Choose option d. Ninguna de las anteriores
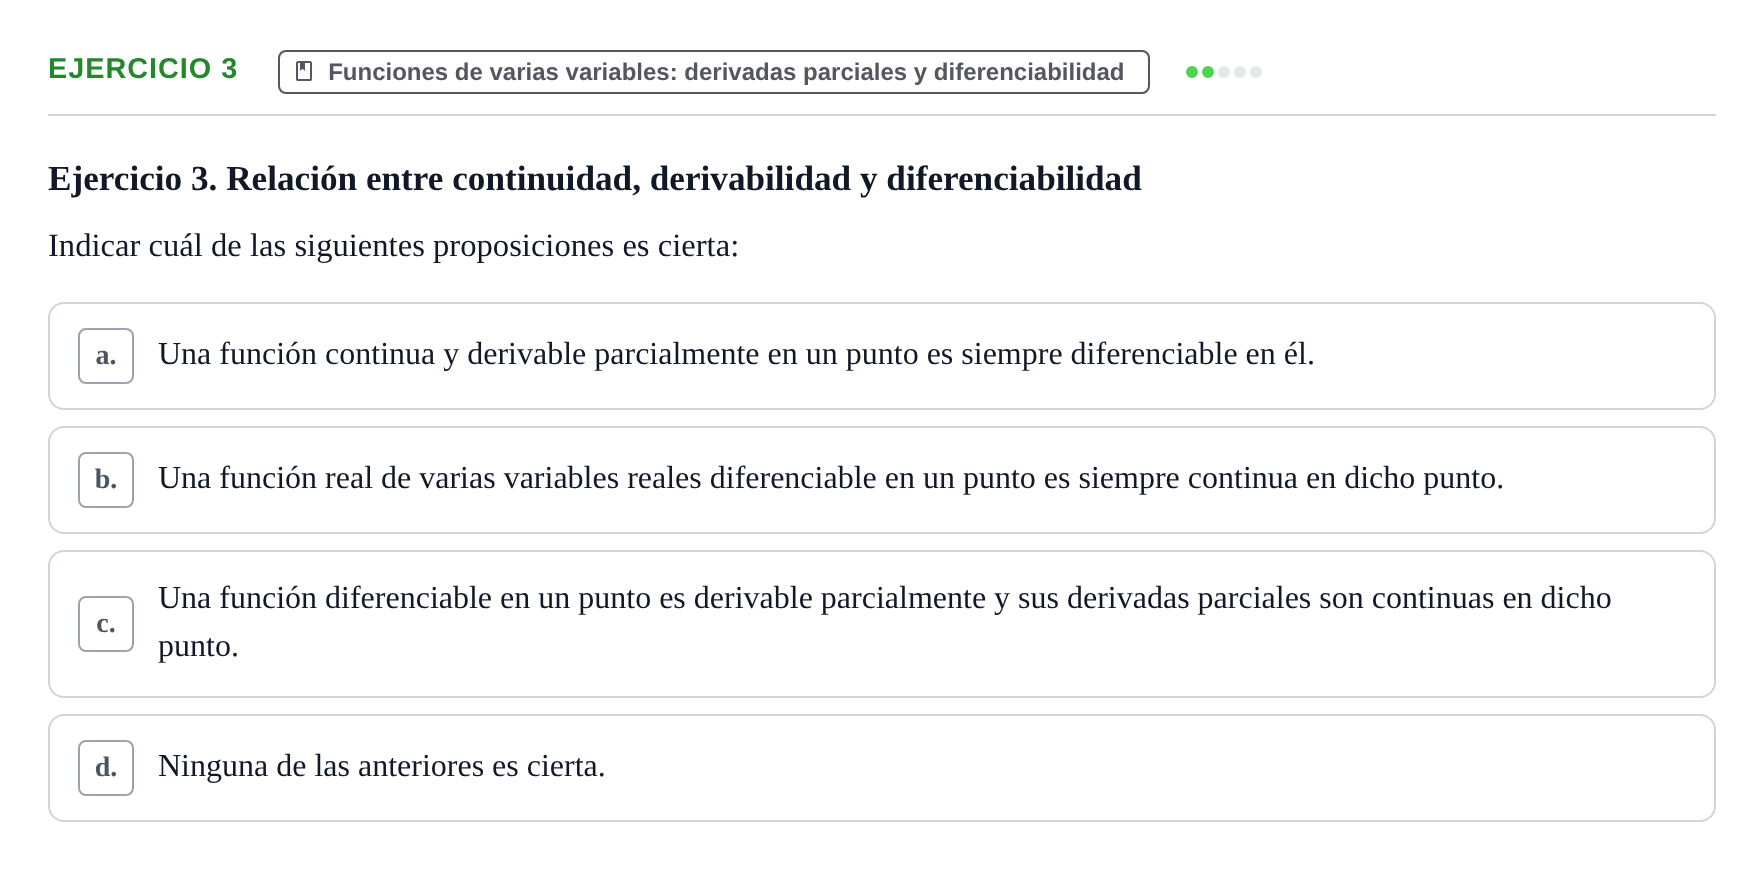The height and width of the screenshot is (872, 1764). [x=881, y=768]
